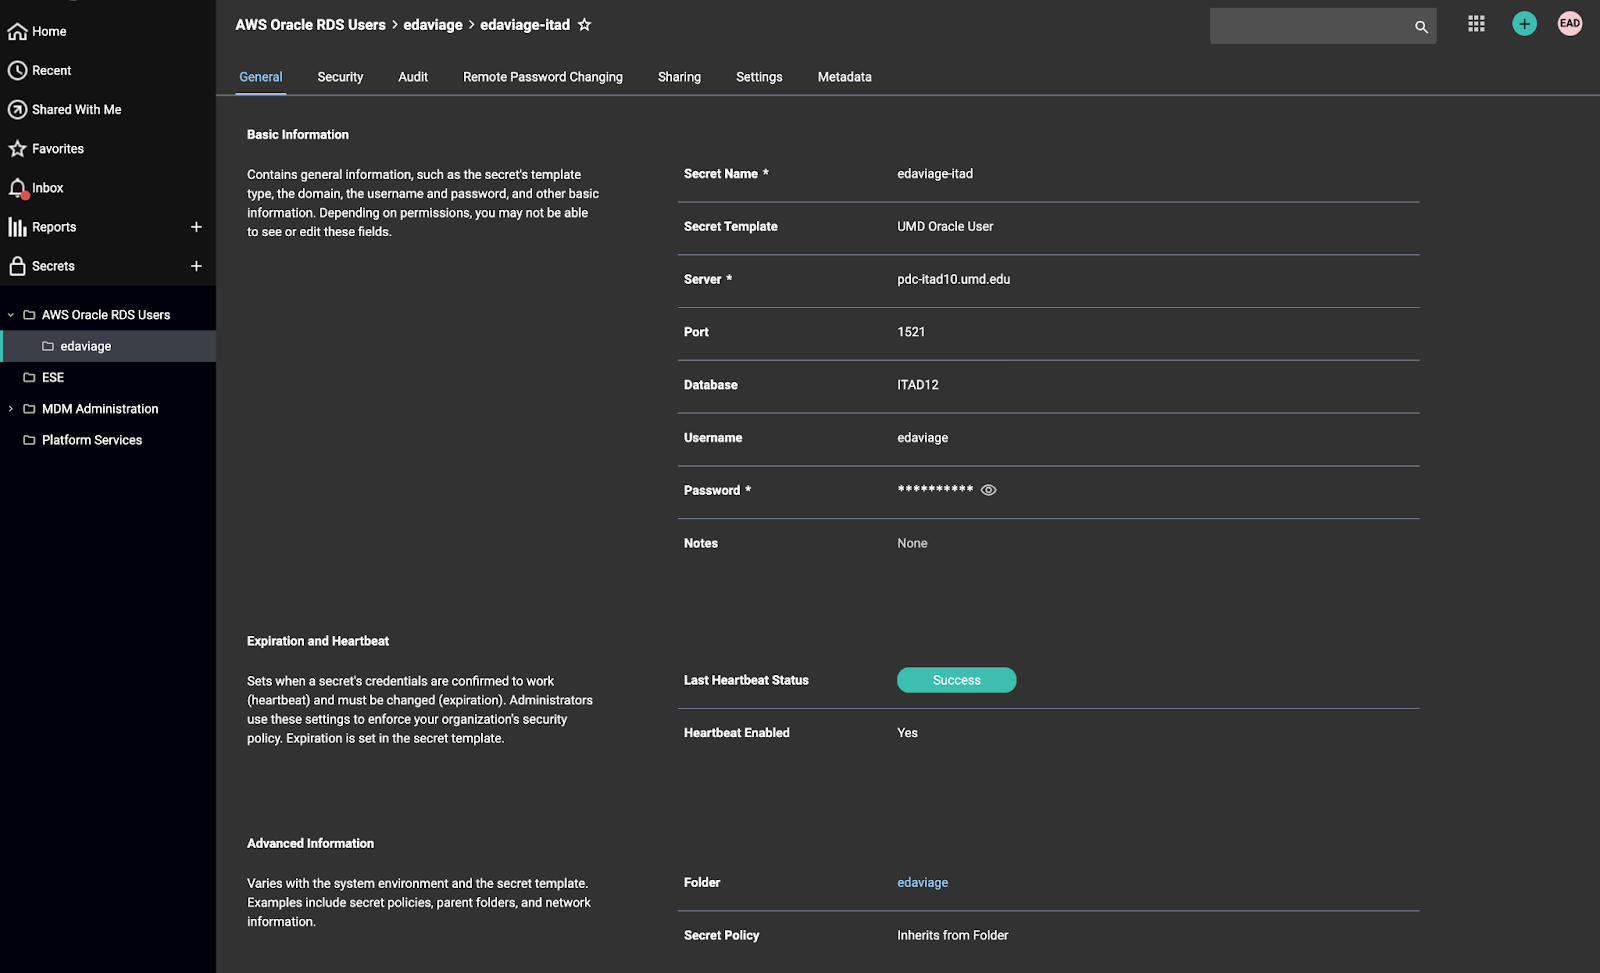The height and width of the screenshot is (973, 1600).
Task: Click the Success heartbeat status badge
Action: pos(956,680)
